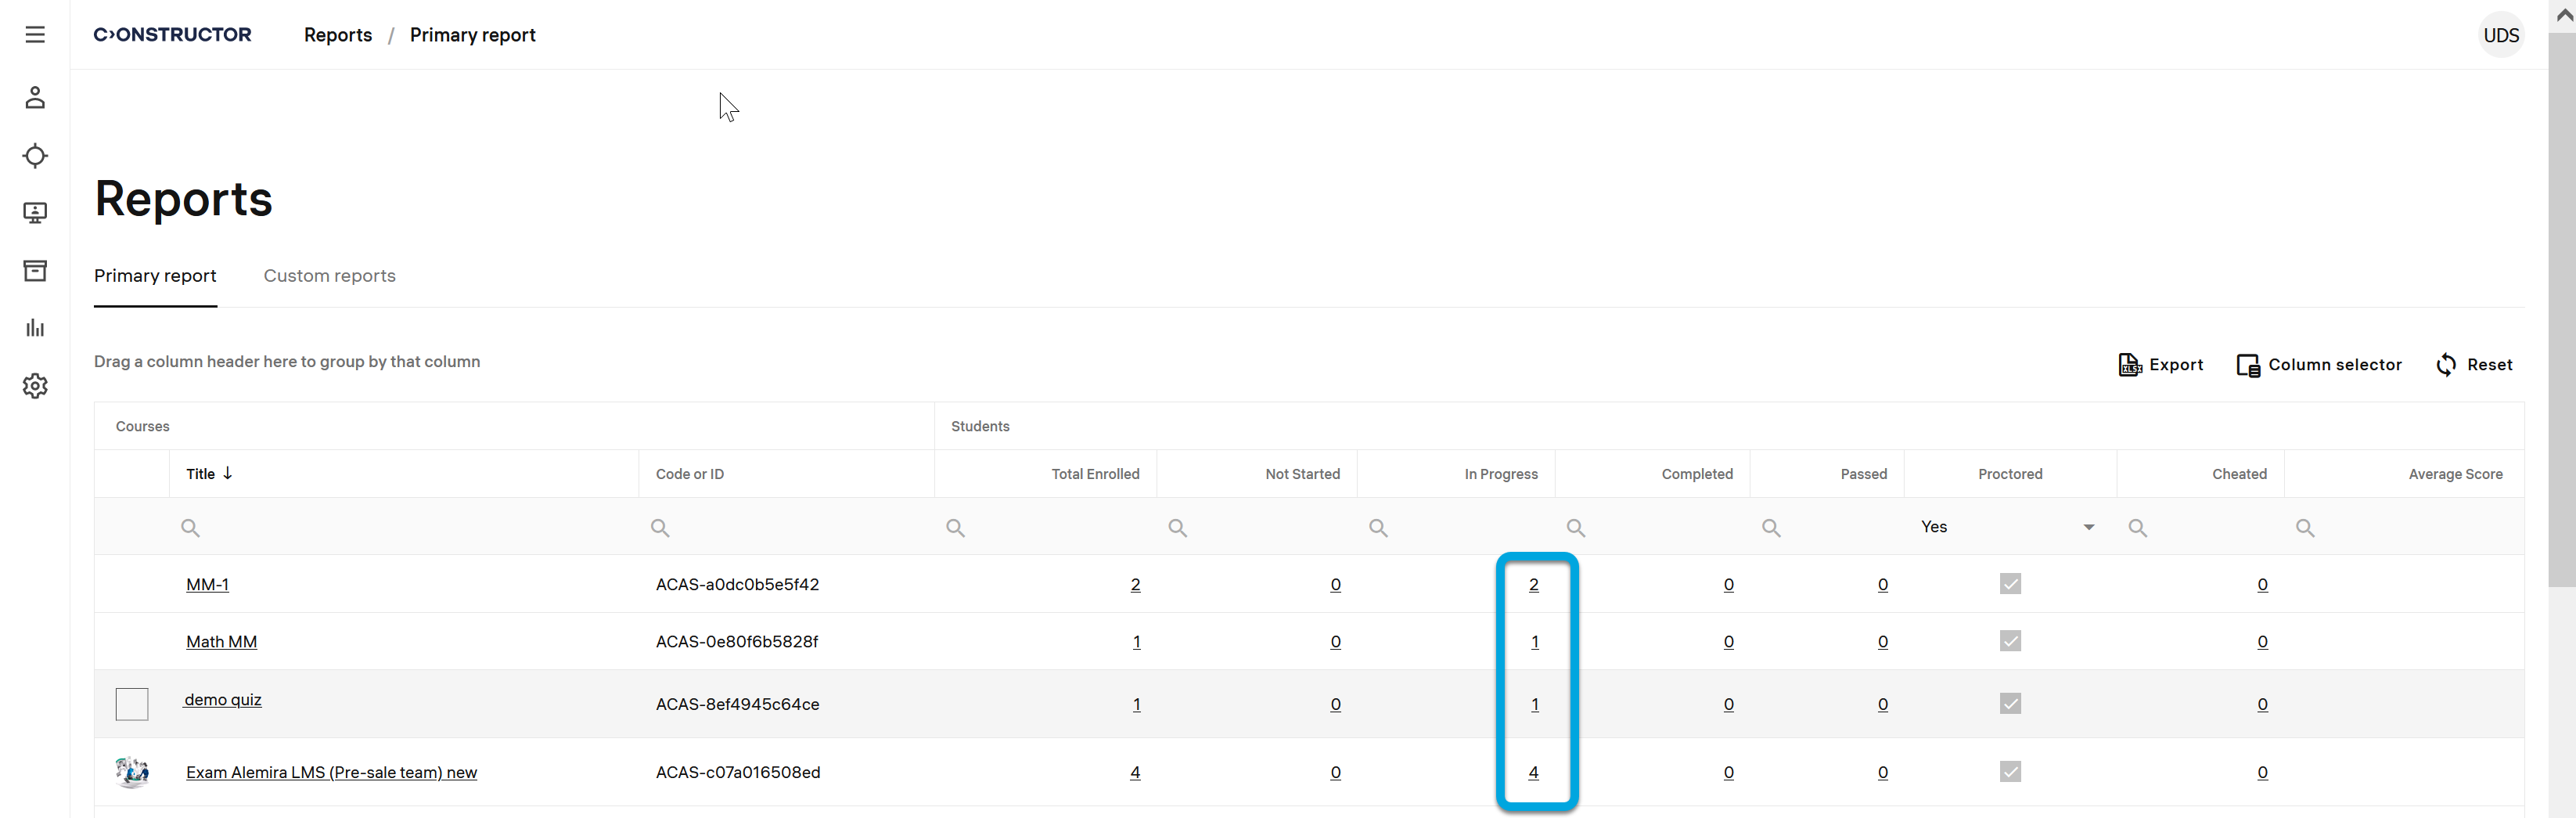This screenshot has height=818, width=2576.
Task: Click the Export button
Action: tap(2160, 365)
